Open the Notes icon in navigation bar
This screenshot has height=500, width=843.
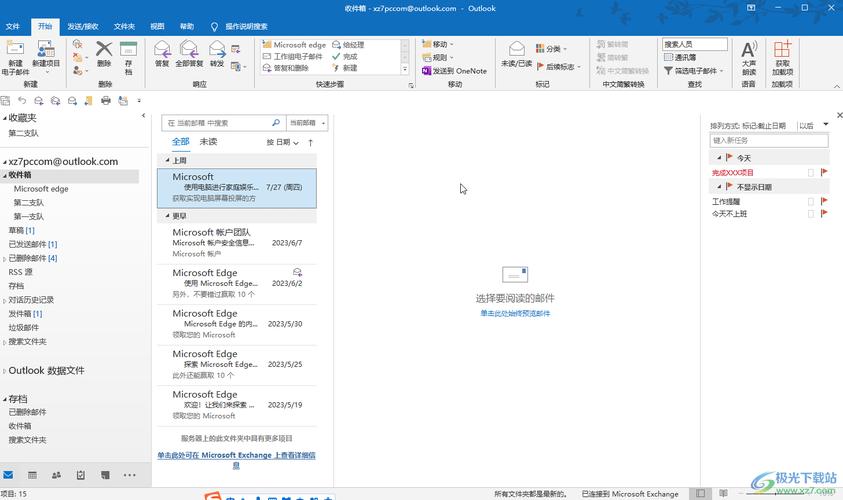[x=105, y=475]
